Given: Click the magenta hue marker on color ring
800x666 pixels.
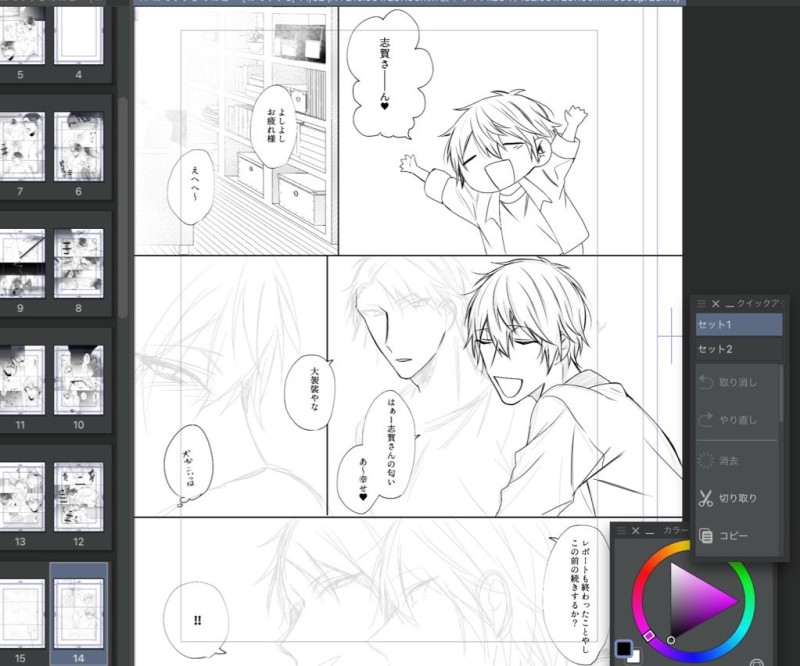Looking at the screenshot, I should tap(649, 635).
